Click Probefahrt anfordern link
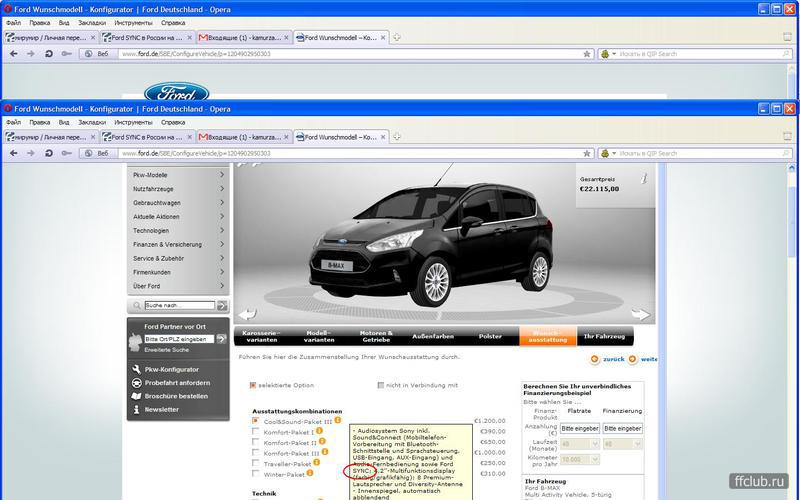 (x=177, y=383)
